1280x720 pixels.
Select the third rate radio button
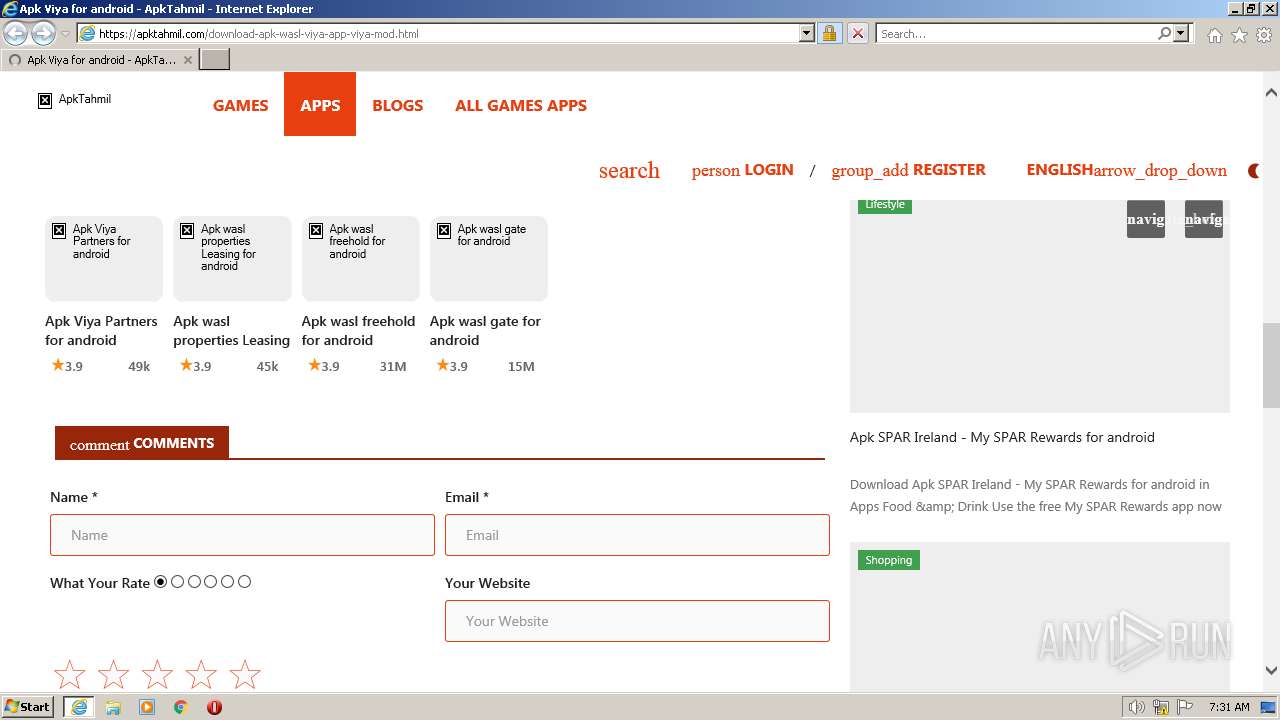[x=194, y=582]
